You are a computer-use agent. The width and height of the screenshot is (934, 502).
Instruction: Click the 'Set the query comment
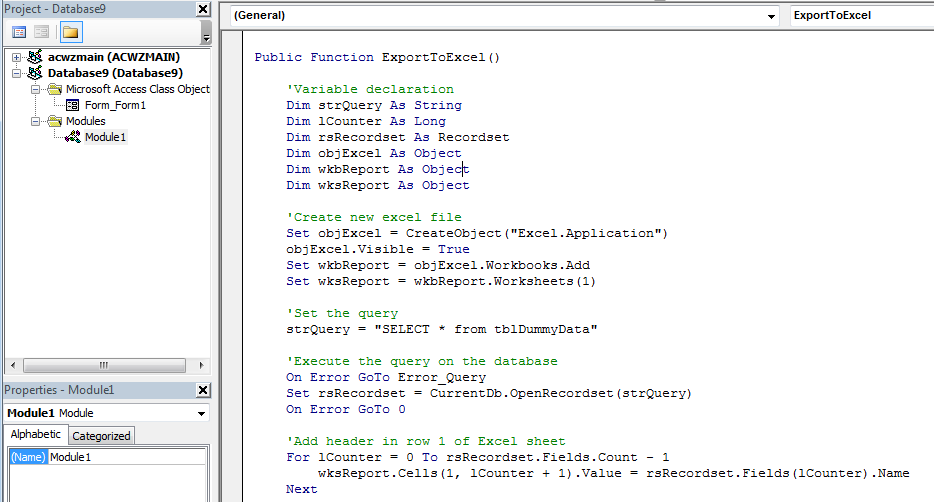click(342, 314)
